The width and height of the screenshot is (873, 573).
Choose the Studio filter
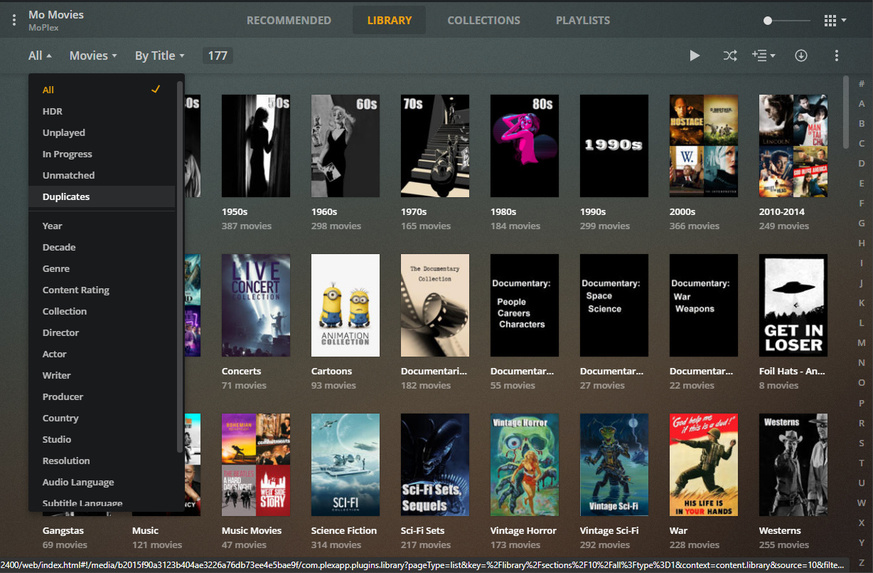102,439
